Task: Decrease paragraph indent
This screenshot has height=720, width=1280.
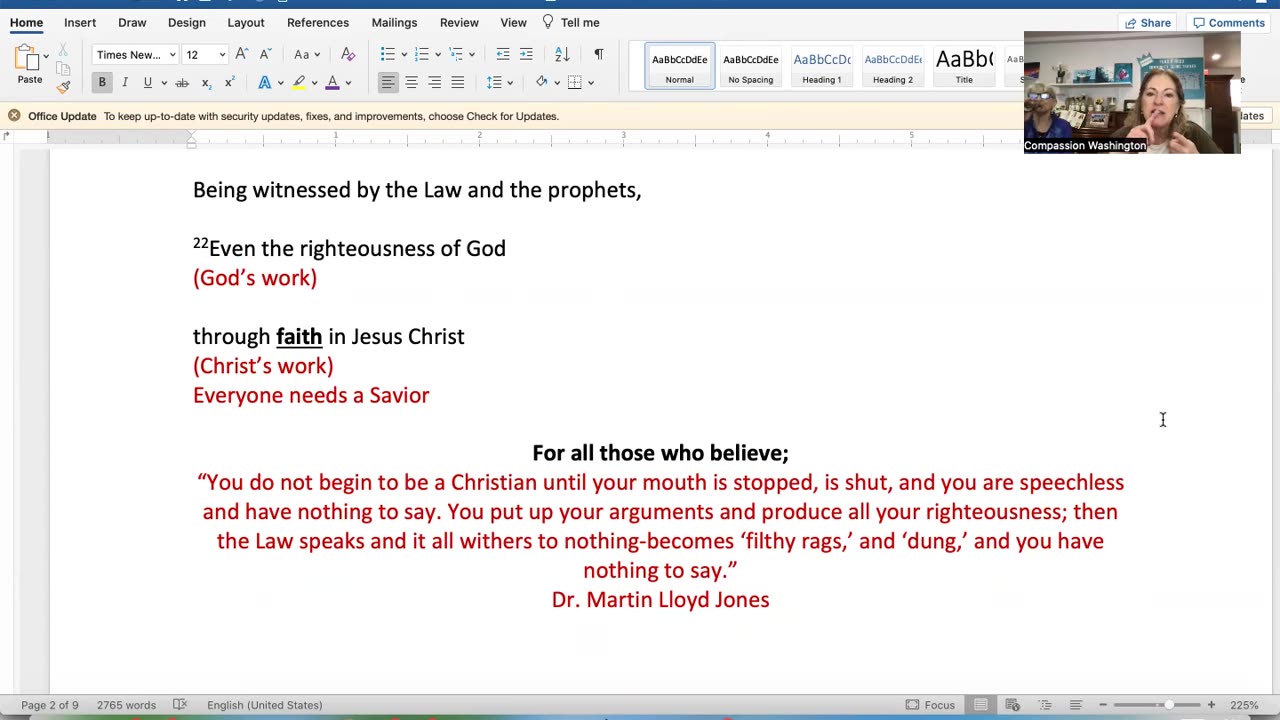Action: 503,54
